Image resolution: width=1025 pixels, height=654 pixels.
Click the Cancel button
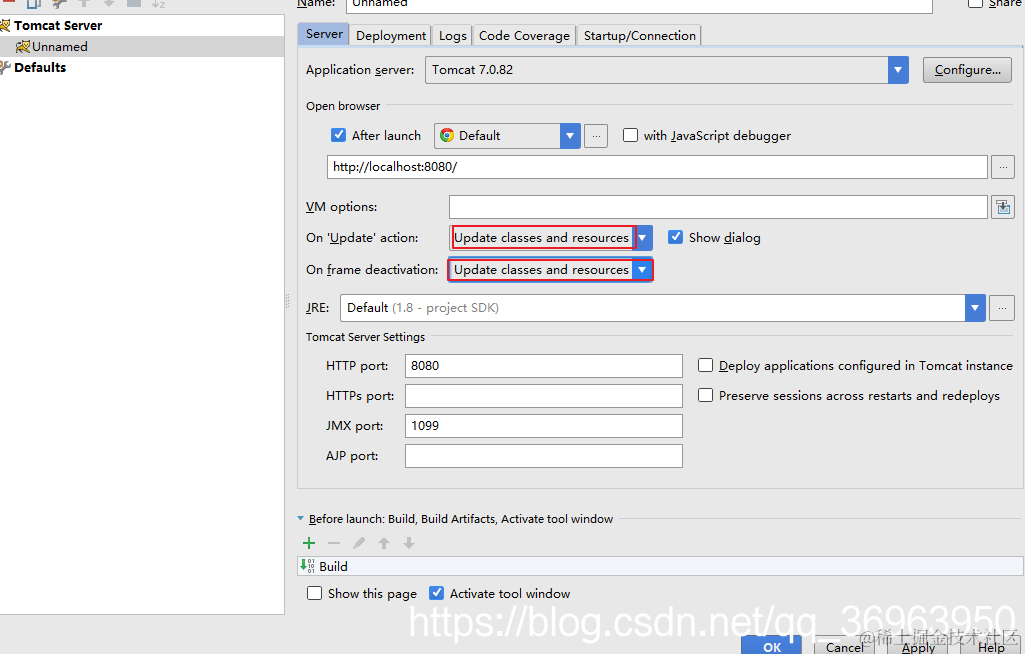pyautogui.click(x=845, y=646)
